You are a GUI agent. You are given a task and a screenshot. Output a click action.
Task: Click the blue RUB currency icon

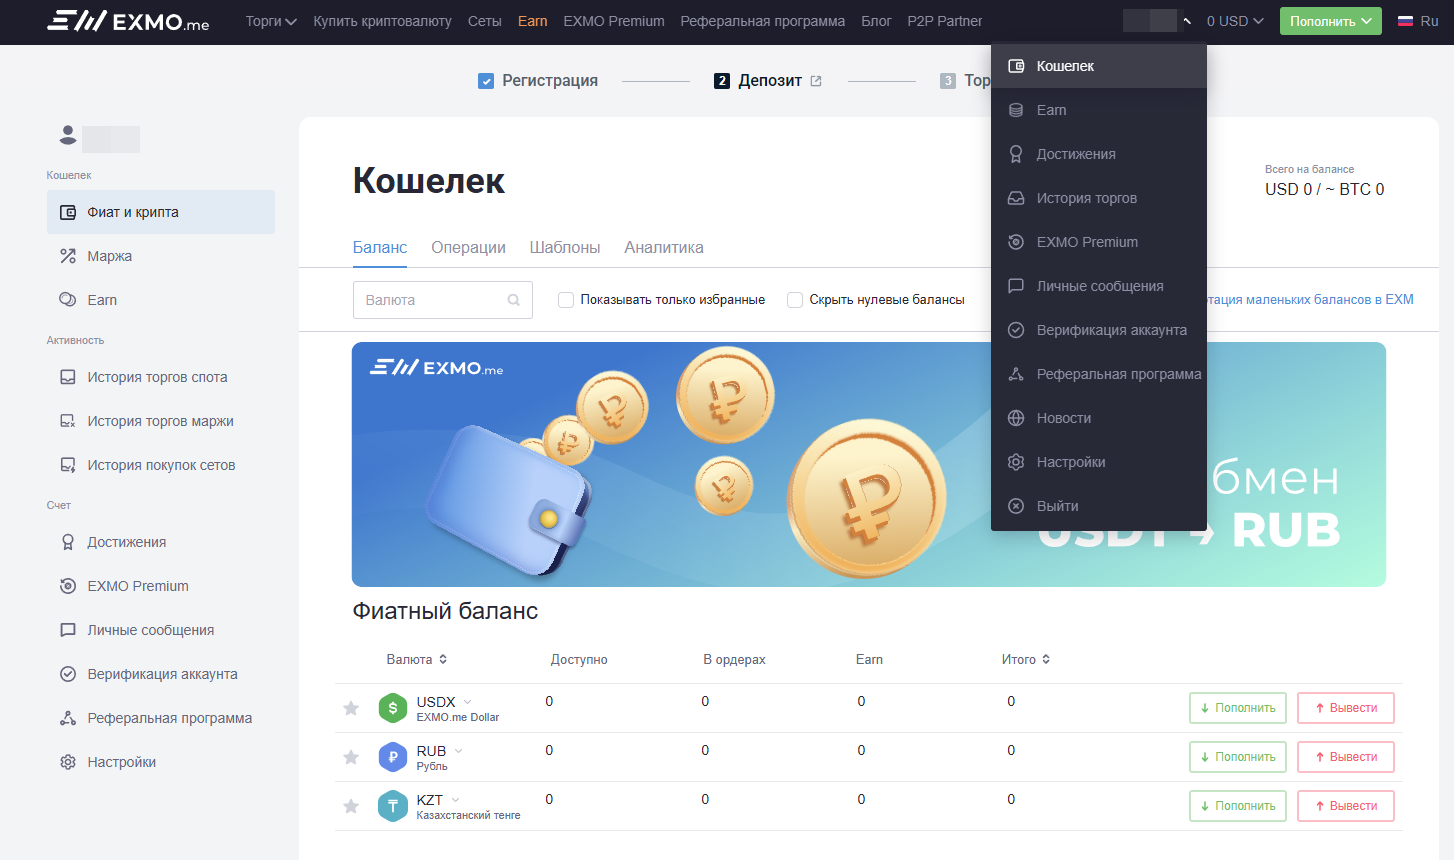[x=393, y=757]
